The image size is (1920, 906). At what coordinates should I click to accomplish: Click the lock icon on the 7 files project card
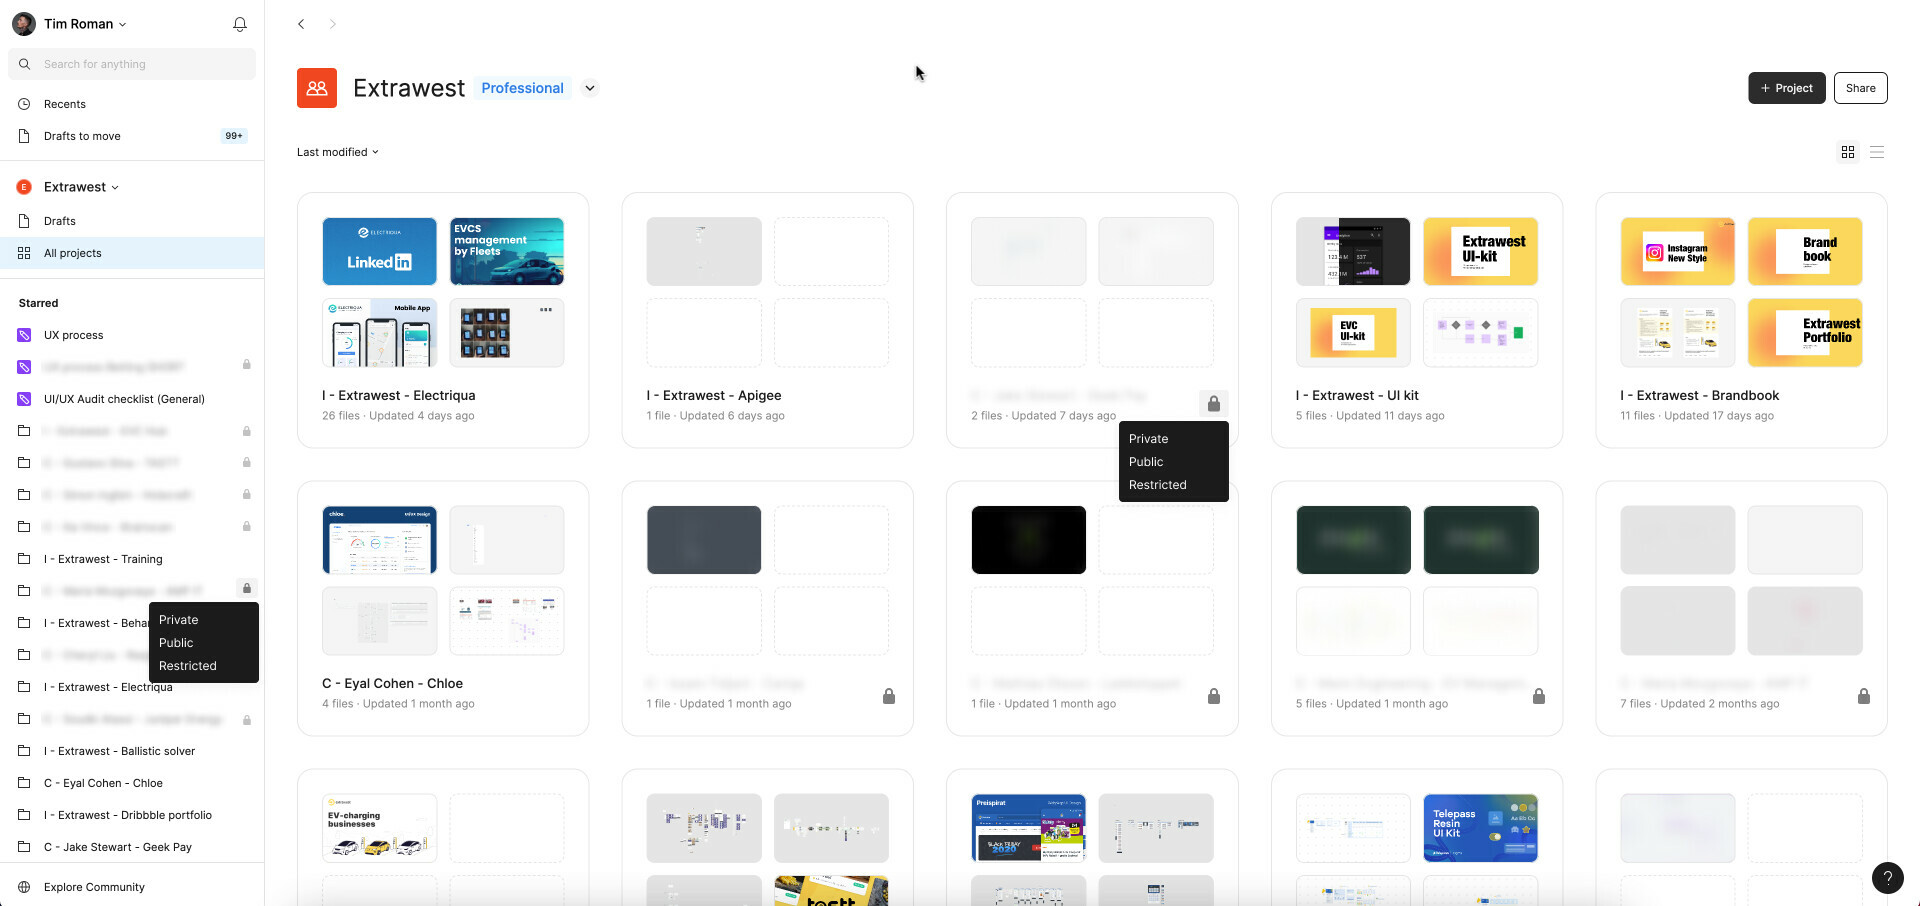(1863, 696)
